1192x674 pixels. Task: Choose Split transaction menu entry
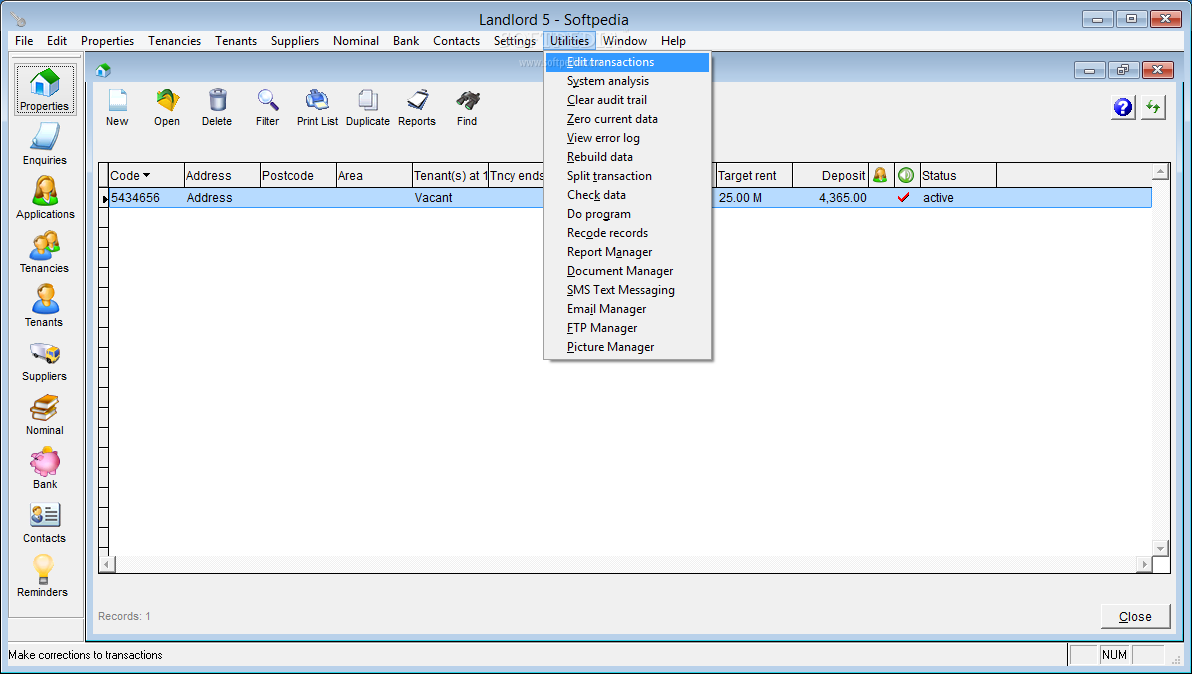point(627,176)
